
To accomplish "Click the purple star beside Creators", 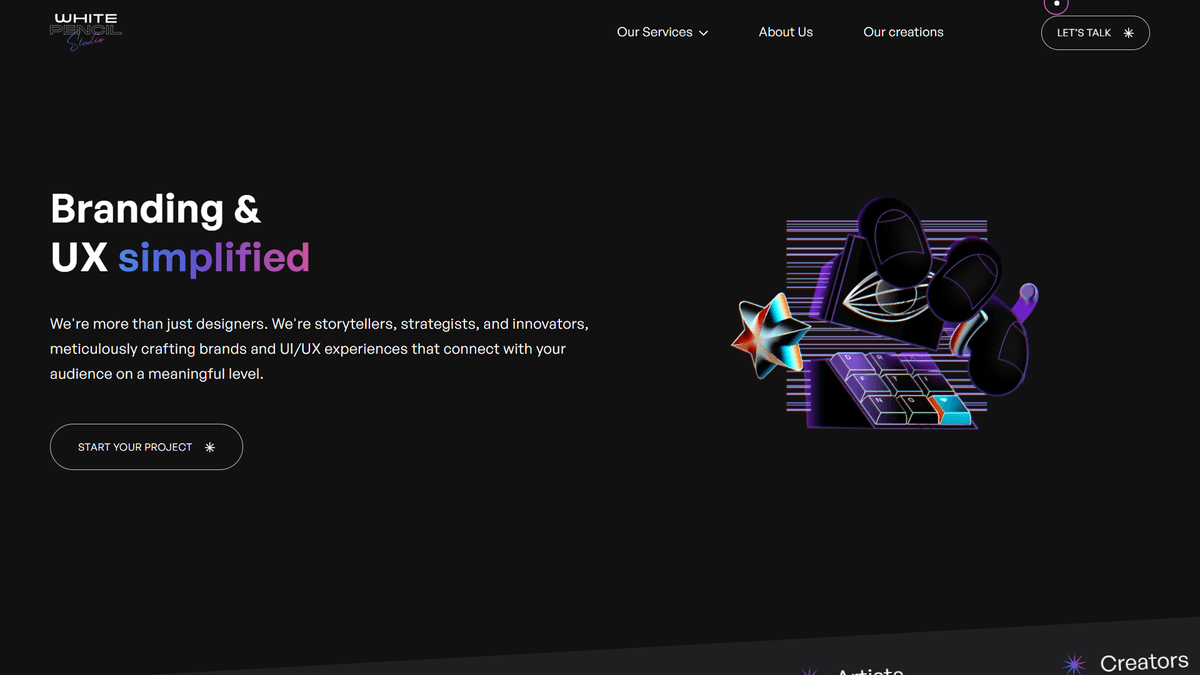I will click(1073, 664).
